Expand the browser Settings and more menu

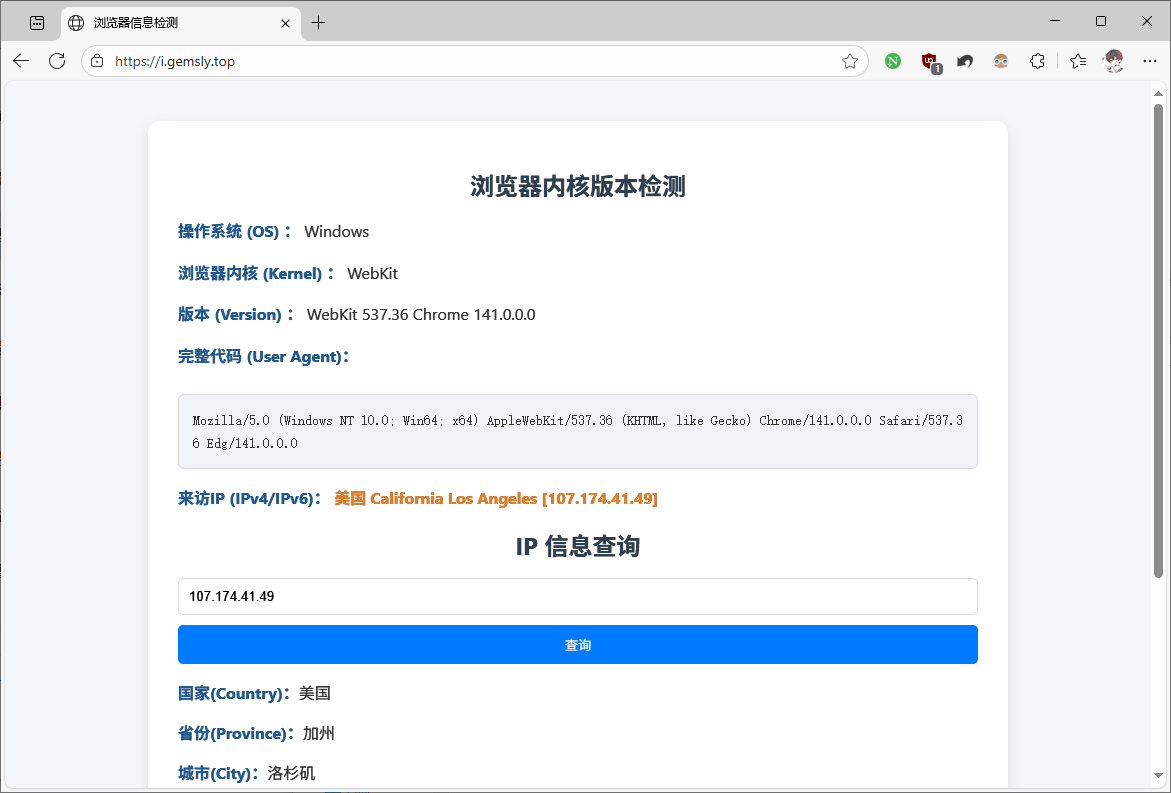(x=1147, y=61)
